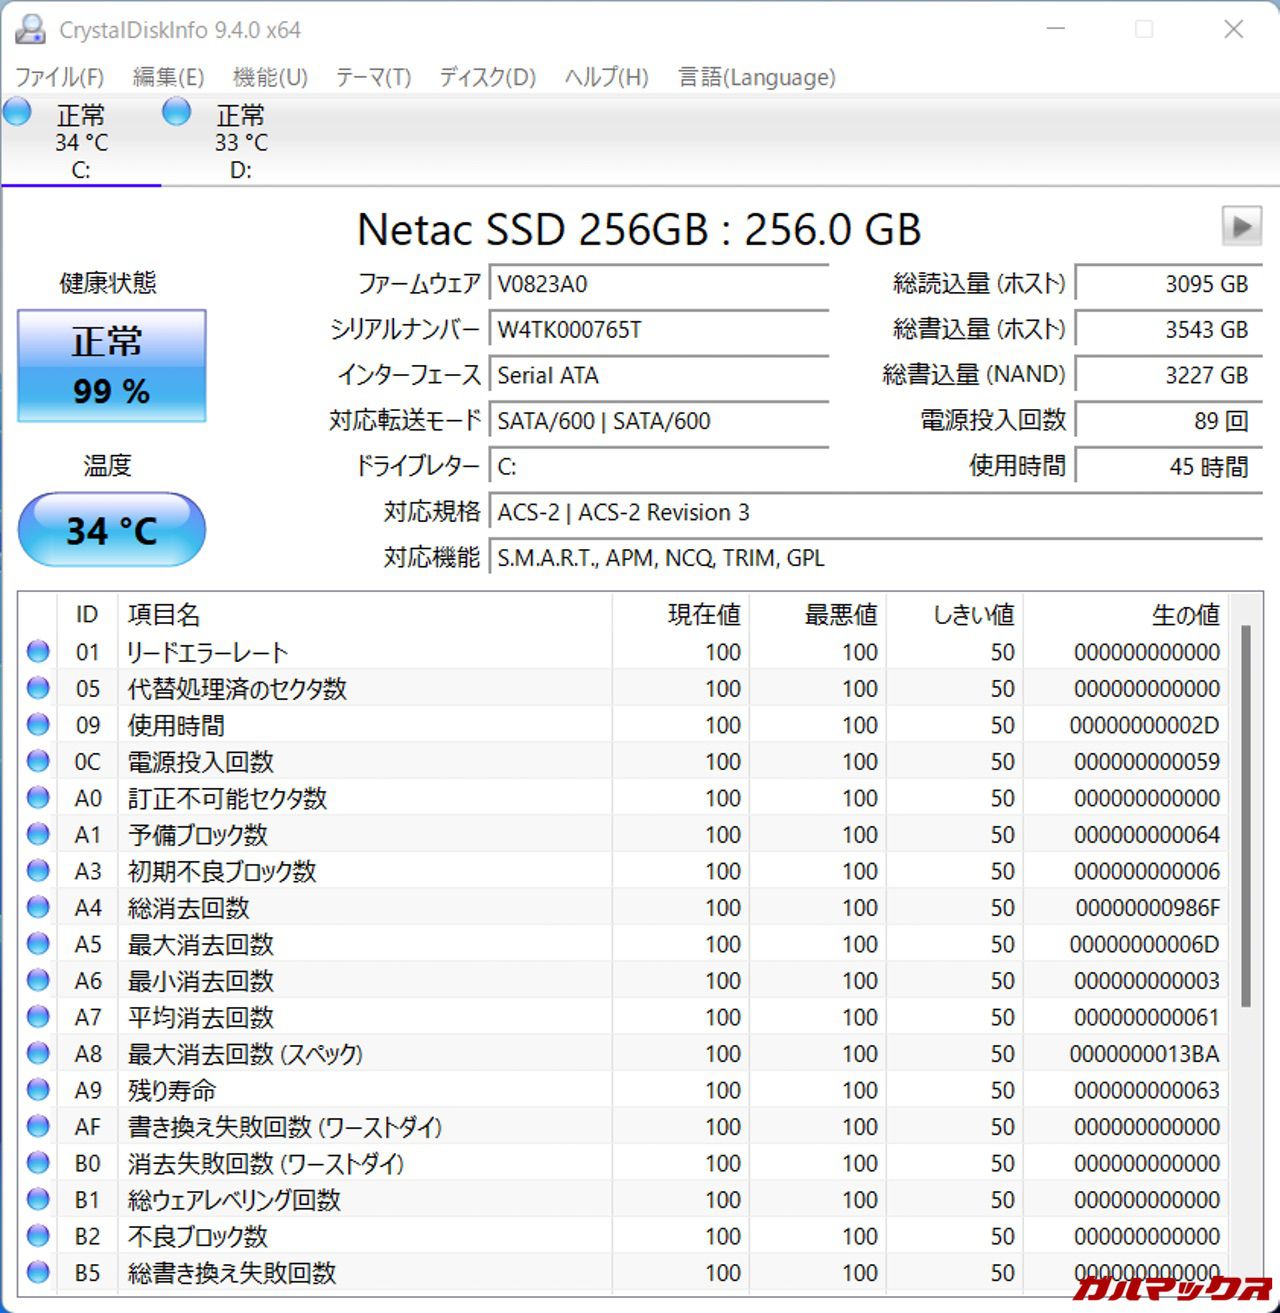Open the テーマ(T) menu
Image resolution: width=1280 pixels, height=1313 pixels.
373,77
